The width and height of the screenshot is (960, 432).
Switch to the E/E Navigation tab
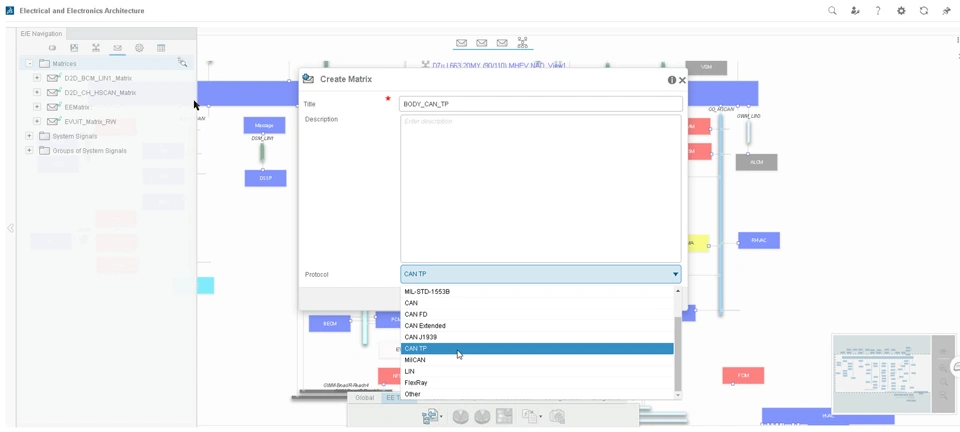(x=41, y=34)
